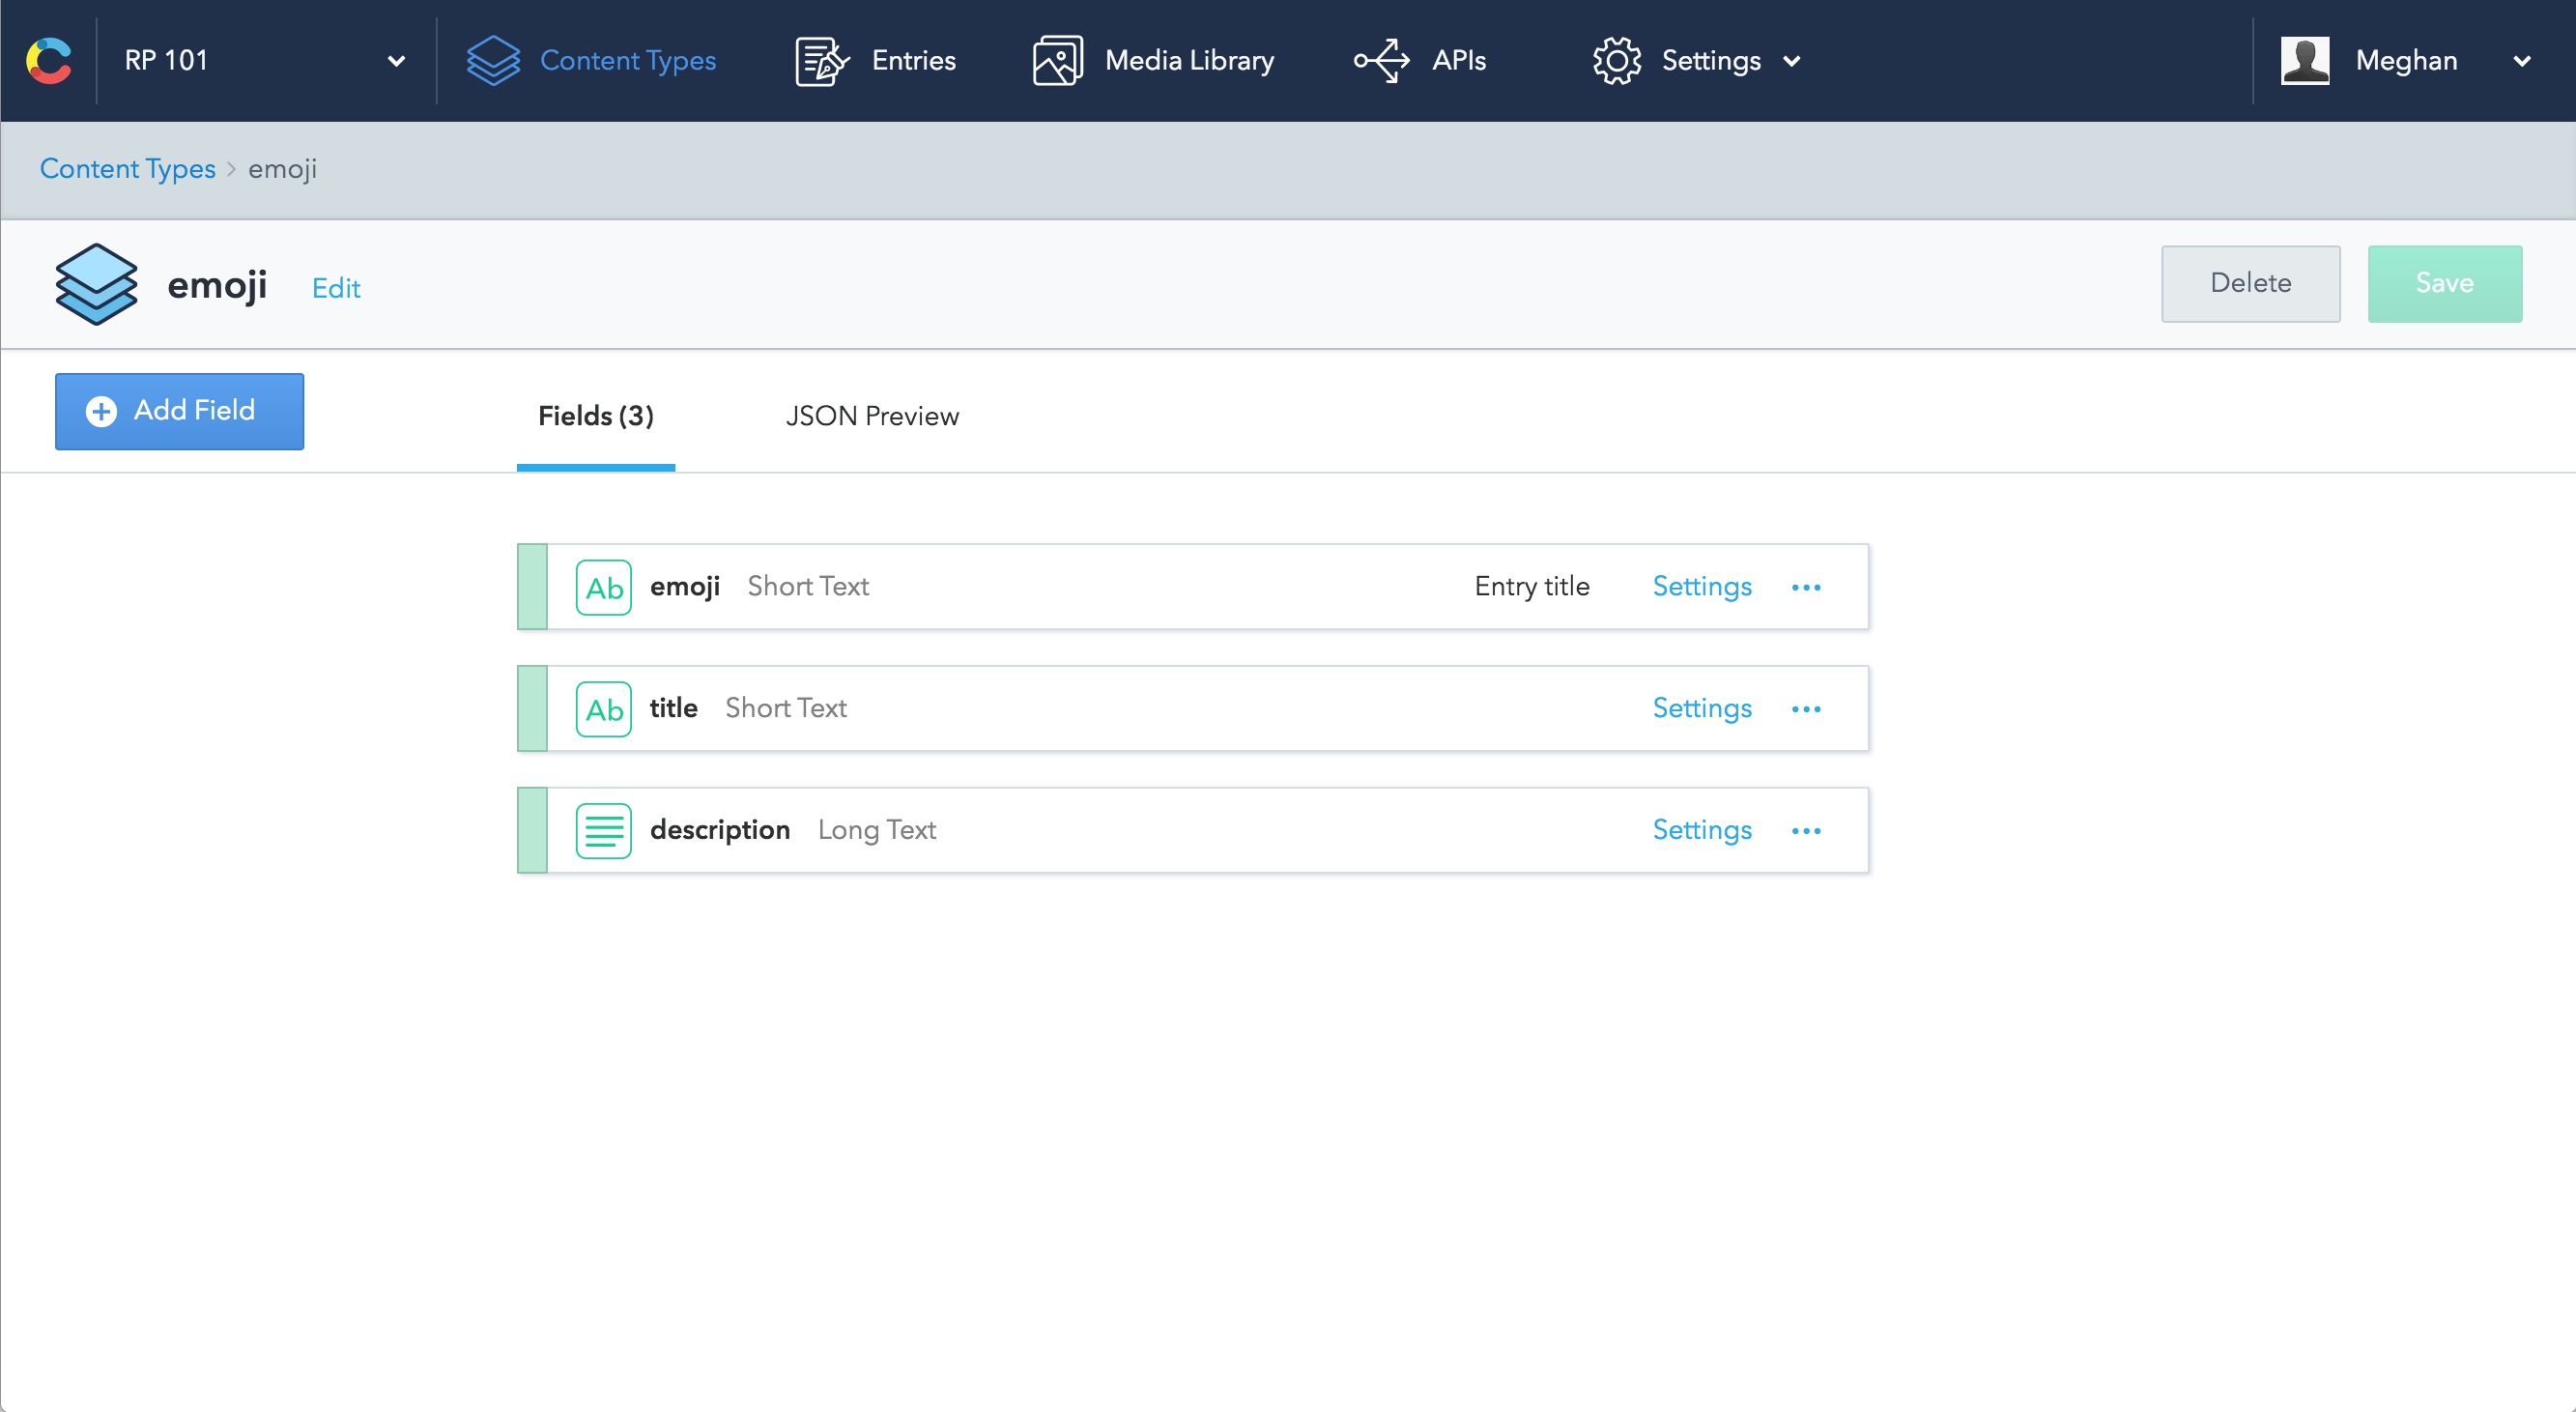Open more options for emoji field
This screenshot has width=2576, height=1412.
click(1806, 587)
